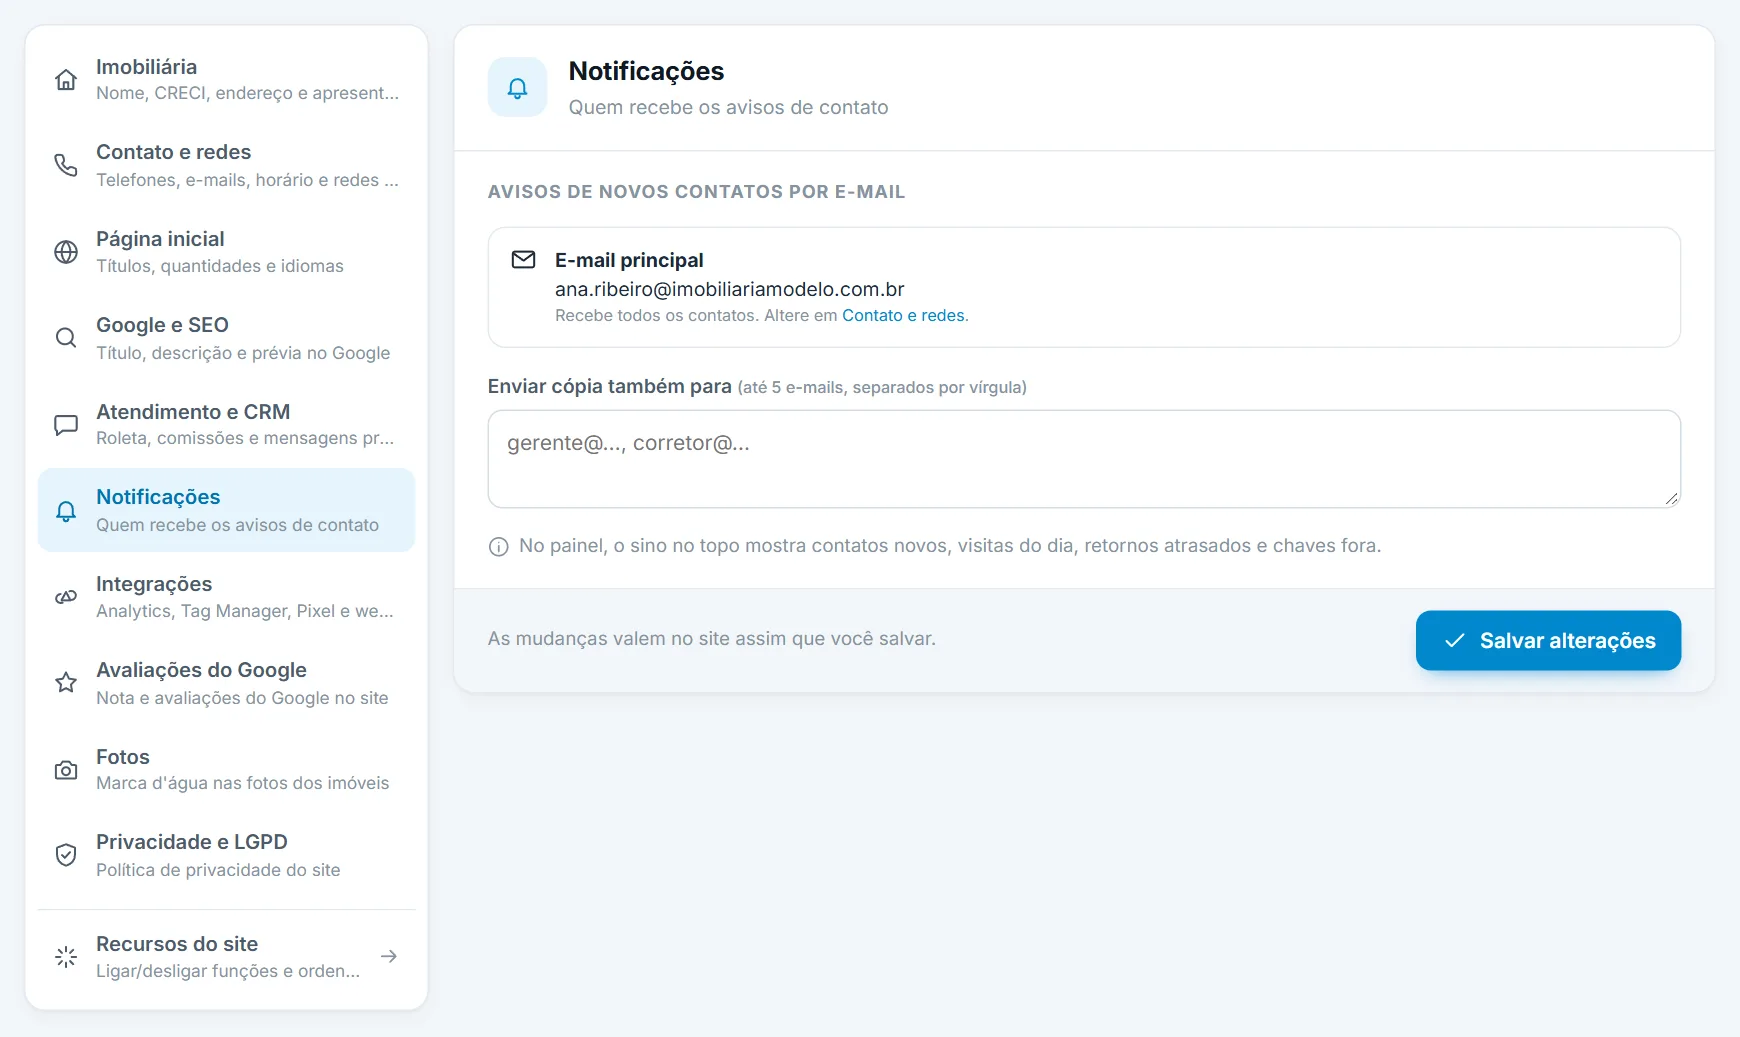Open the Recursos do site page

(x=226, y=957)
